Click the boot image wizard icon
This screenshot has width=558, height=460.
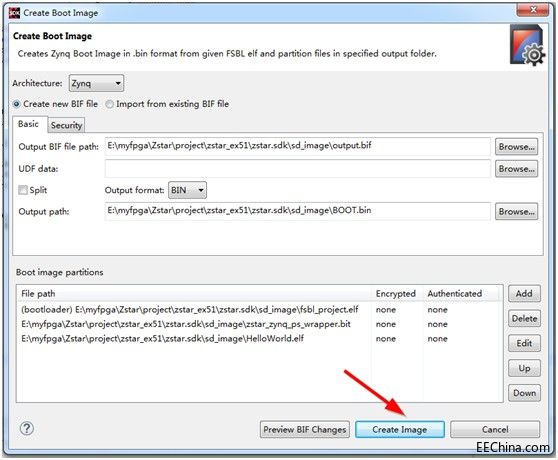527,45
